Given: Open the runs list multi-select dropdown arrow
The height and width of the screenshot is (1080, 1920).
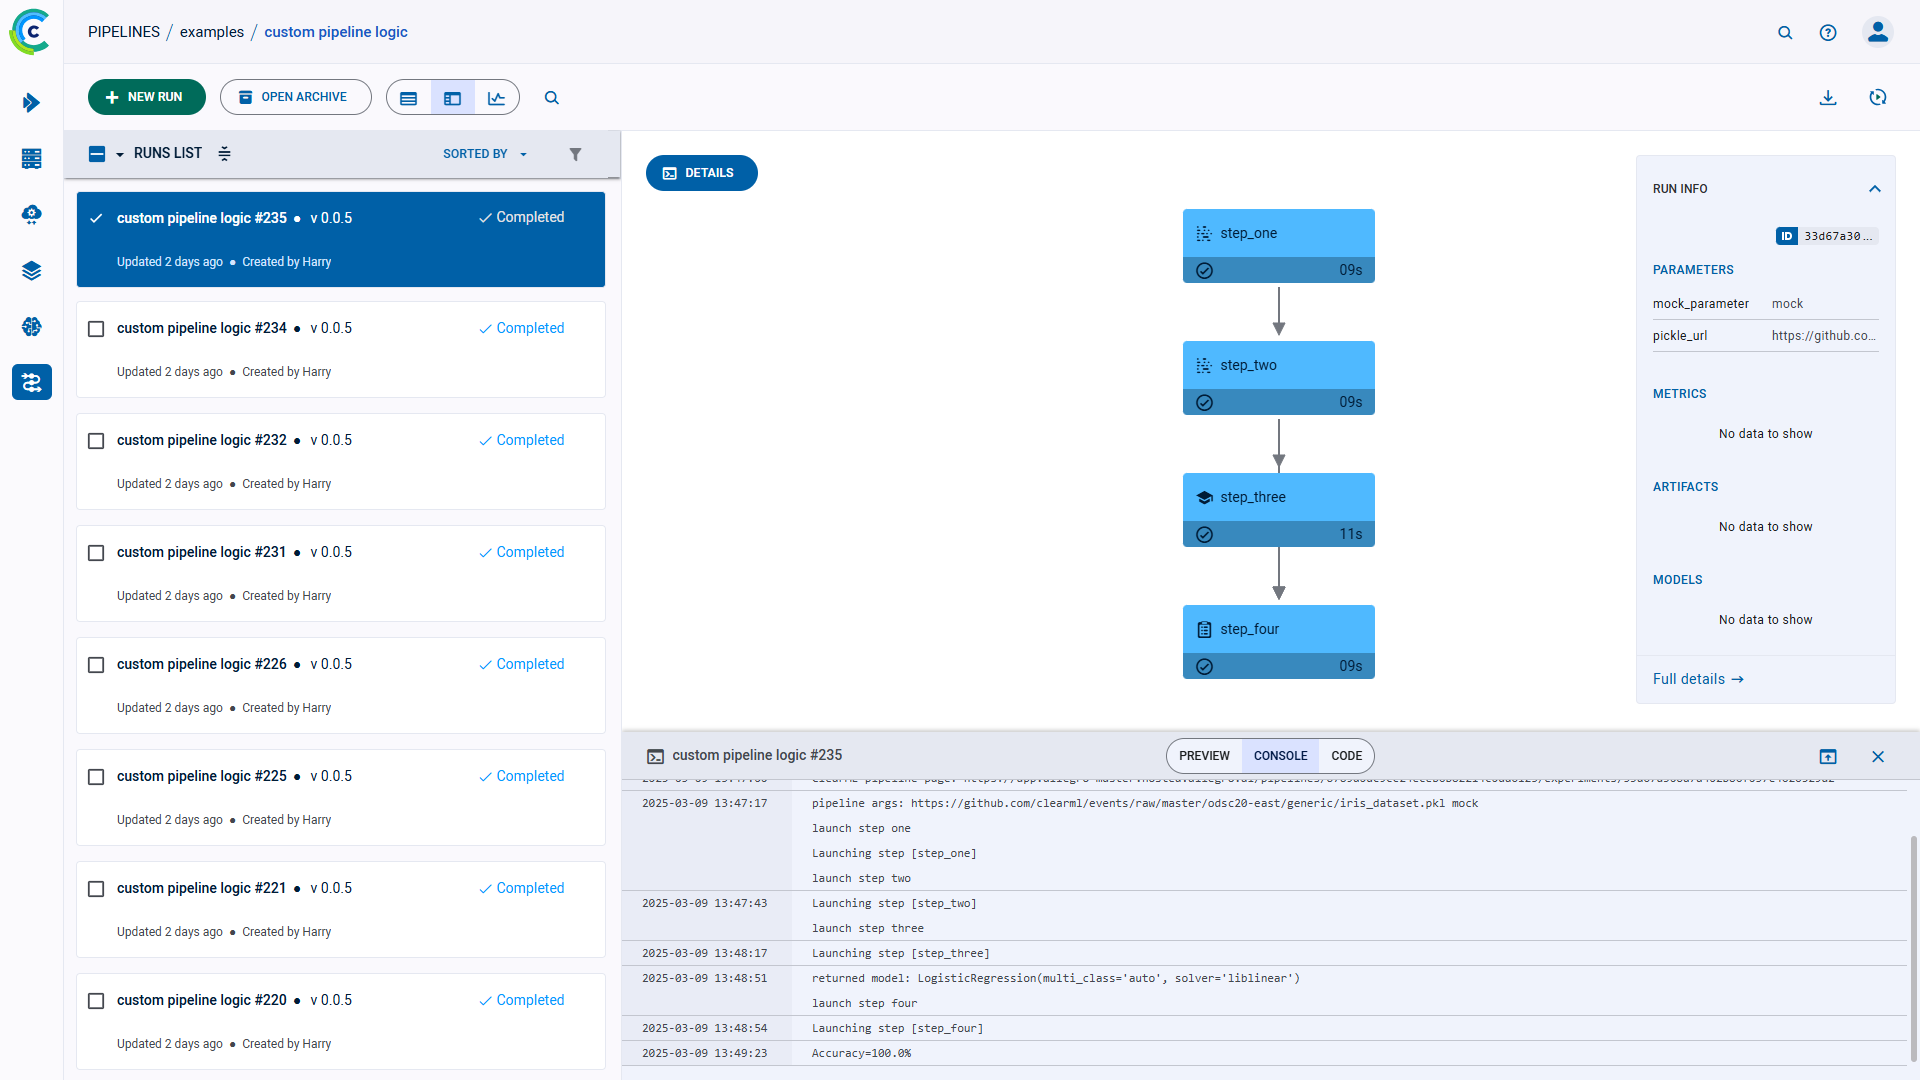Looking at the screenshot, I should pos(119,154).
